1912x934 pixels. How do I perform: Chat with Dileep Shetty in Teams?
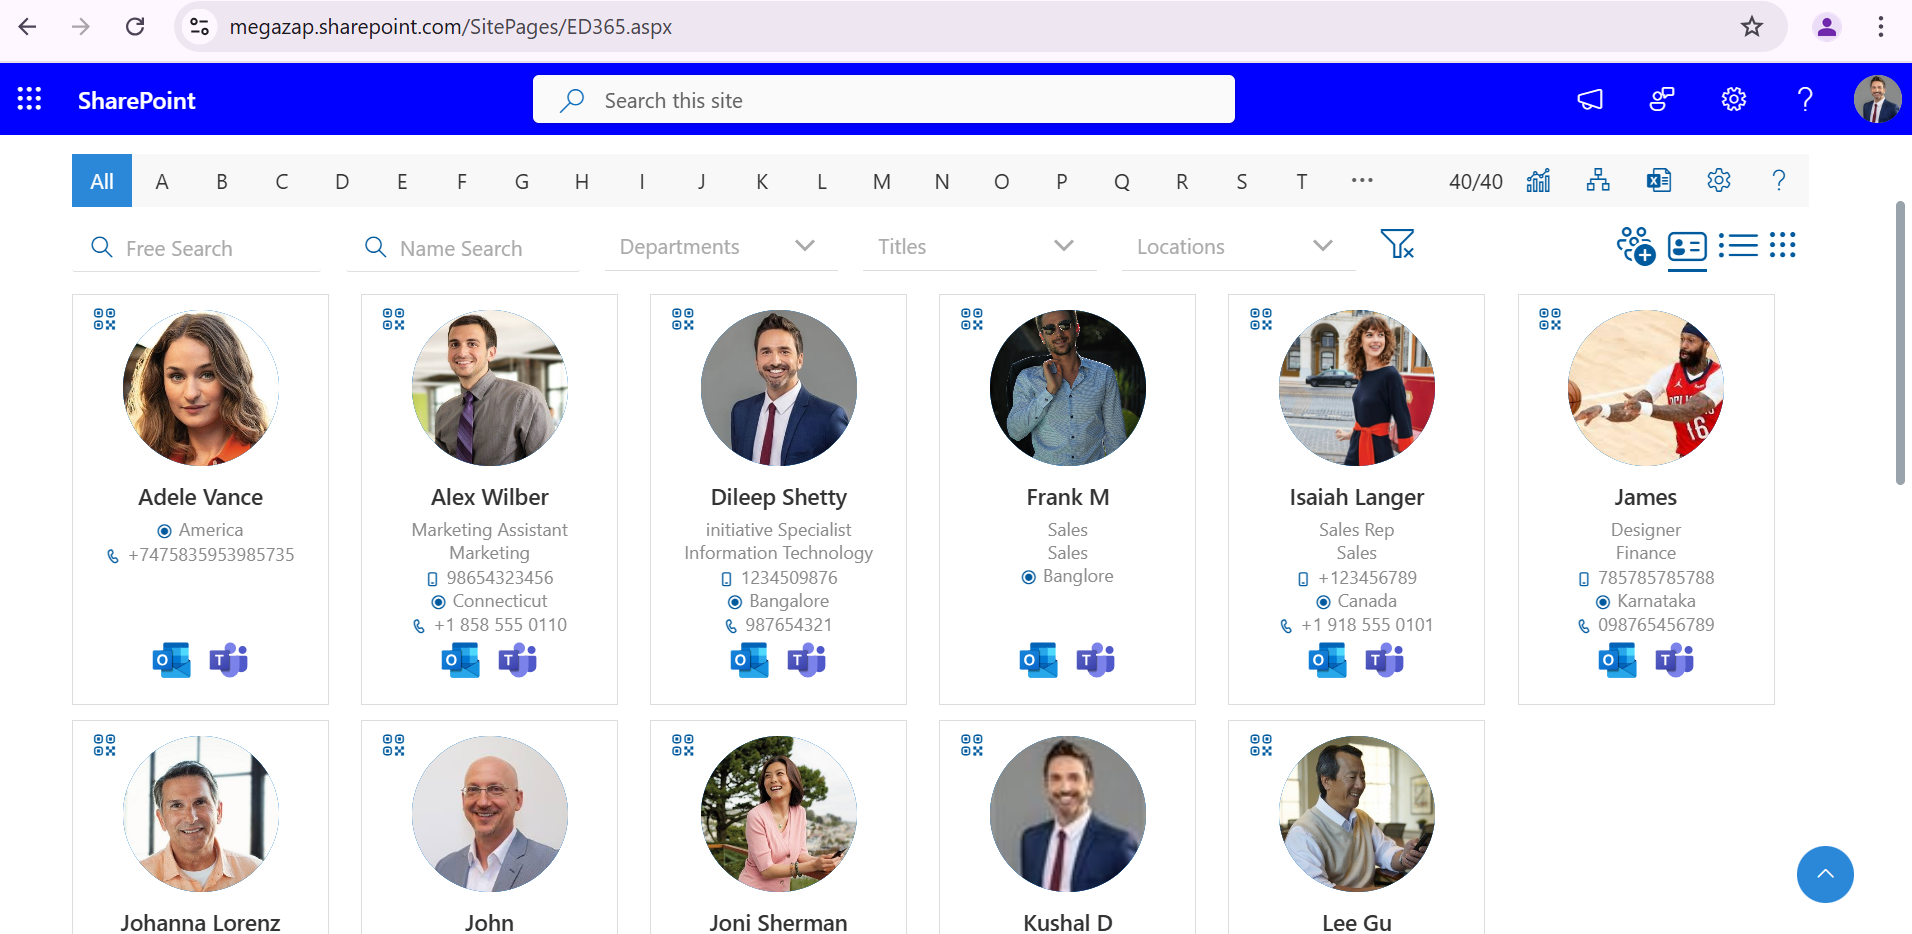point(807,660)
